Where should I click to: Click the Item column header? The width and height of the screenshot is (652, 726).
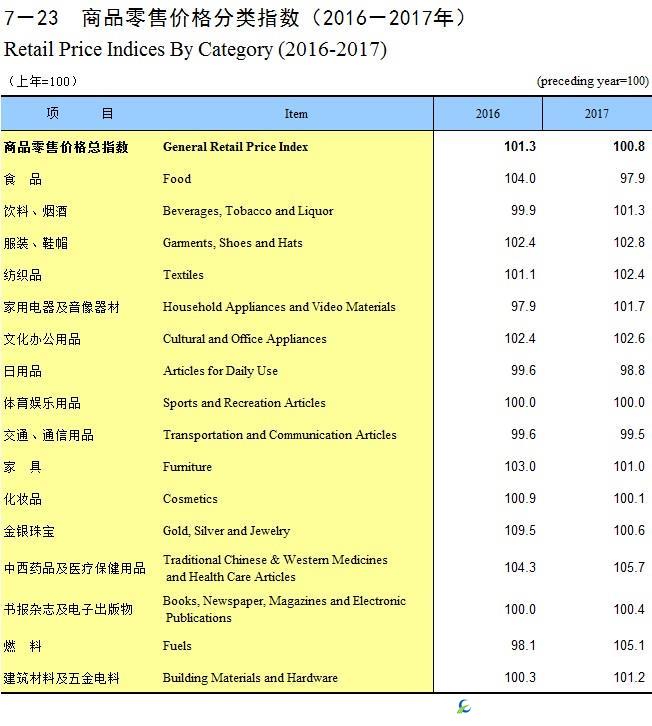(x=296, y=114)
